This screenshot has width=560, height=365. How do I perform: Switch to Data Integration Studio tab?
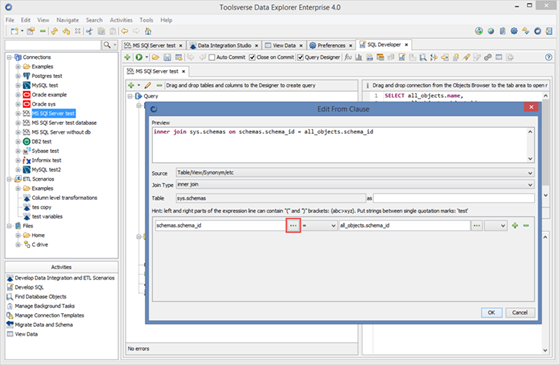[x=224, y=45]
